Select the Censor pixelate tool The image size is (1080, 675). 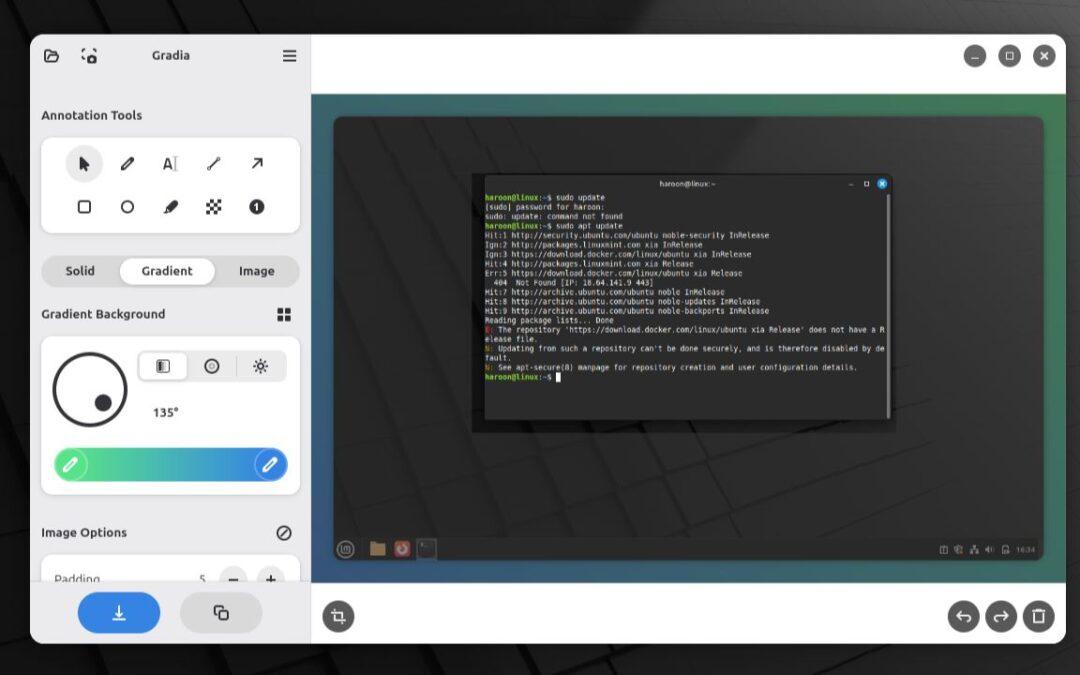coord(213,207)
